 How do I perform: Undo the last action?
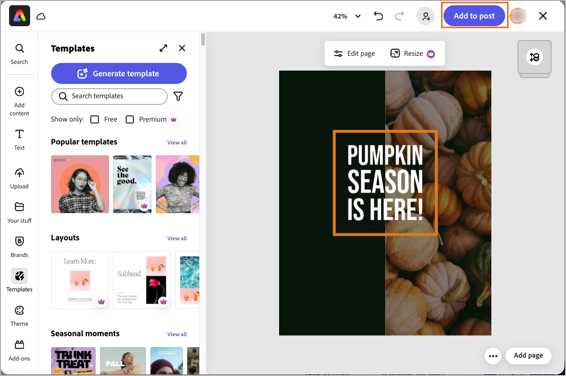coord(378,16)
